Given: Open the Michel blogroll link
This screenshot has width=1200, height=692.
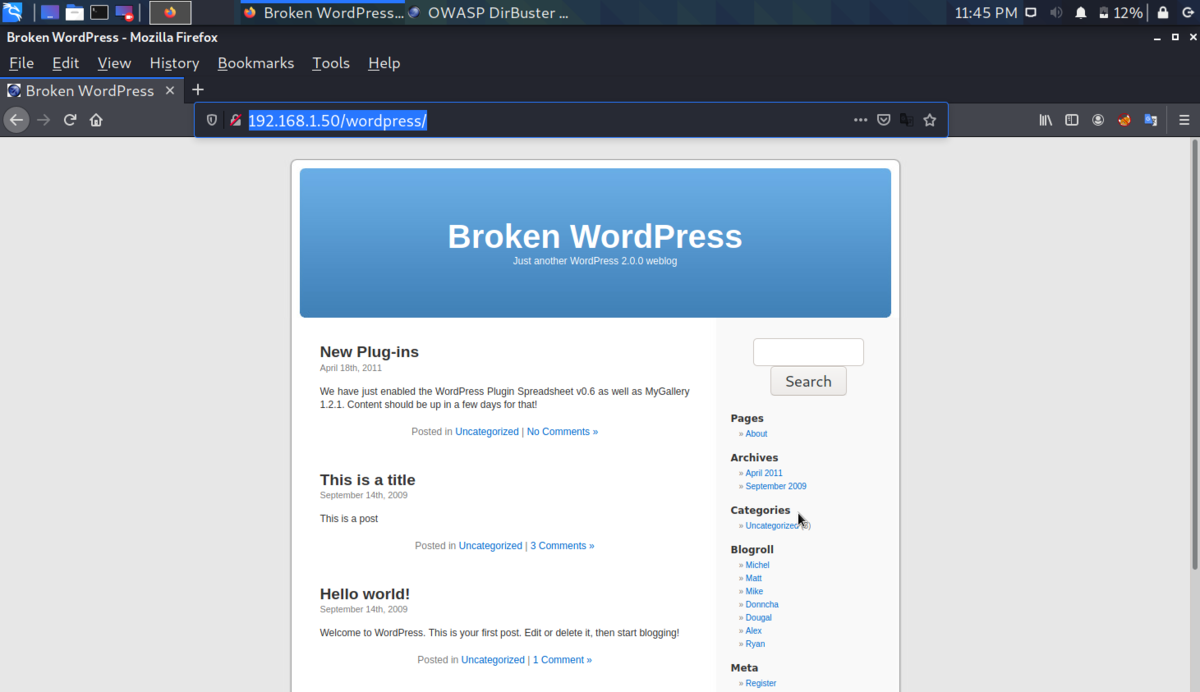Looking at the screenshot, I should pos(757,565).
